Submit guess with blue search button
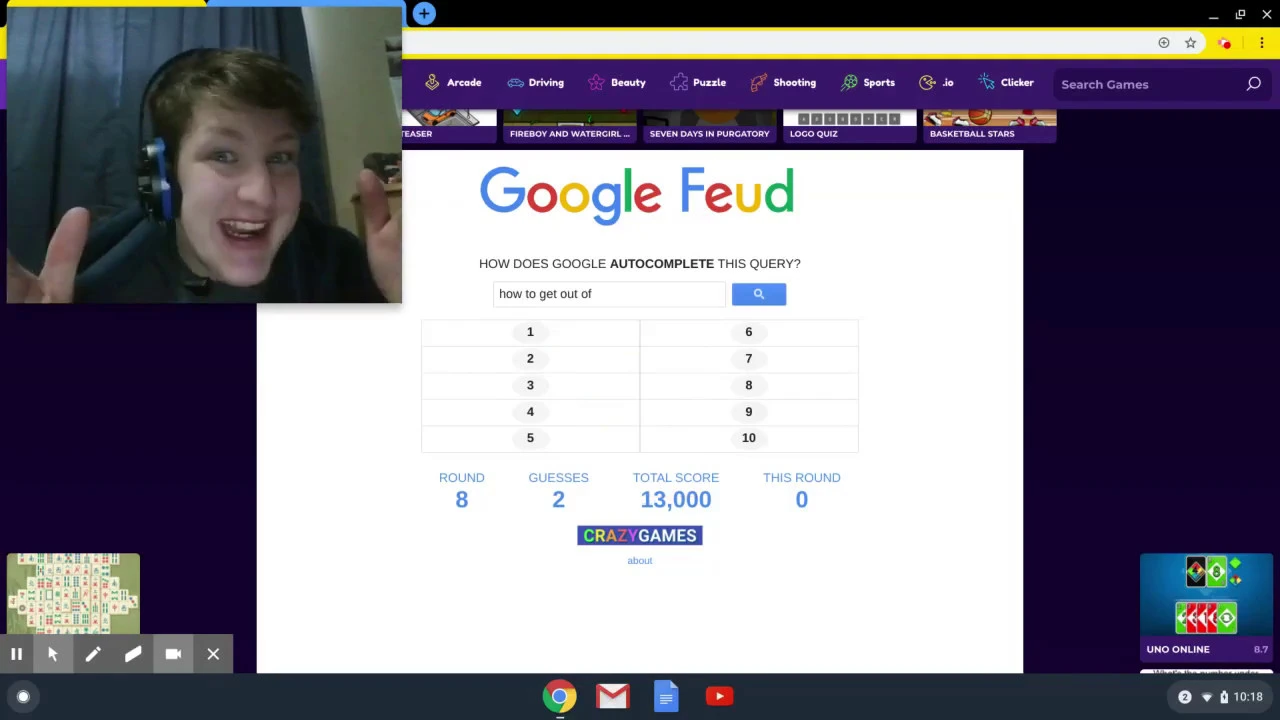 758,294
